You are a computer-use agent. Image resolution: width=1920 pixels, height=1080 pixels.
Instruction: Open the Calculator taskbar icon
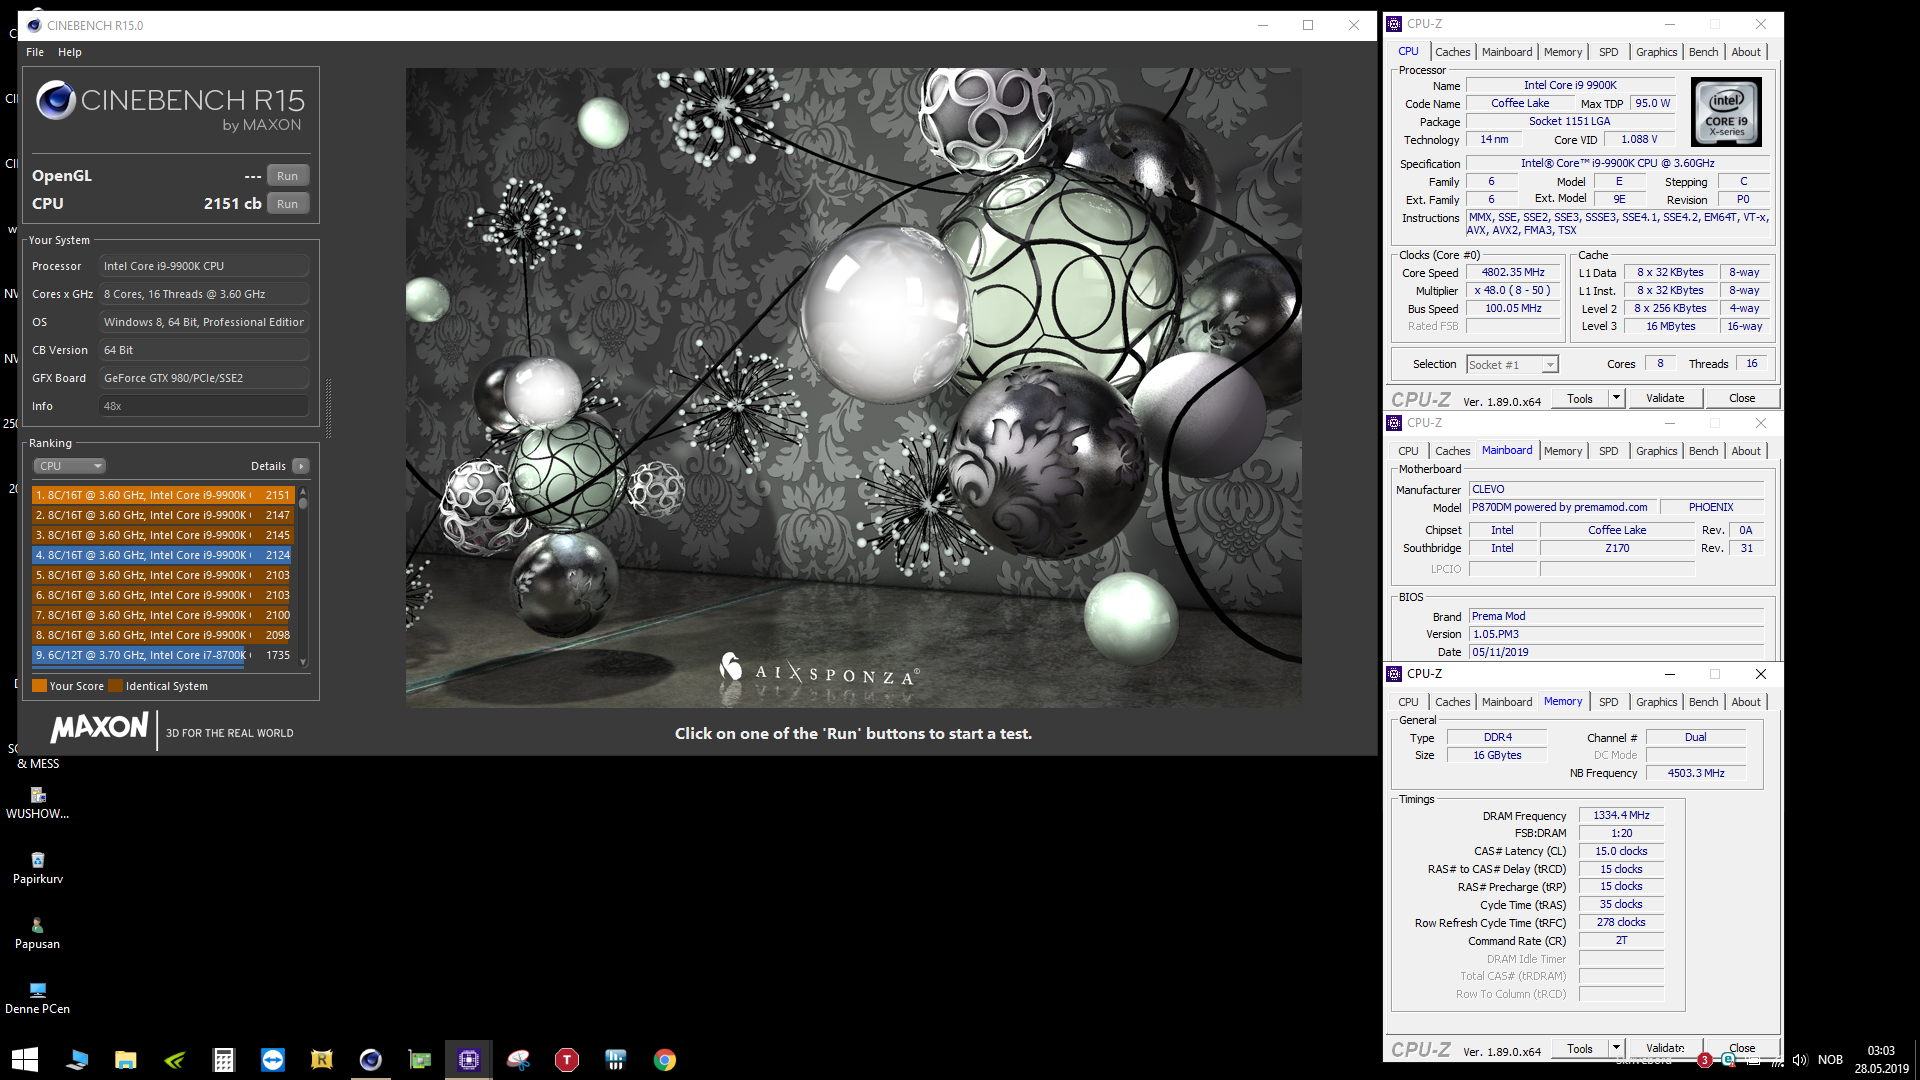(x=223, y=1060)
